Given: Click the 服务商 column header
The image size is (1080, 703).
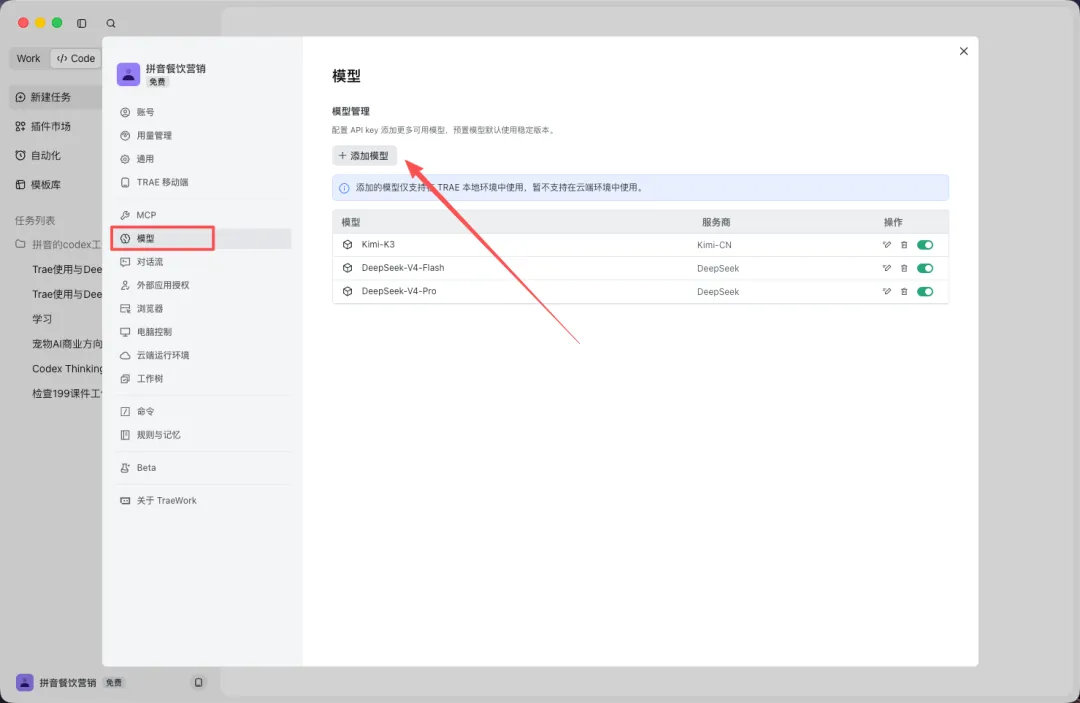Looking at the screenshot, I should click(716, 222).
